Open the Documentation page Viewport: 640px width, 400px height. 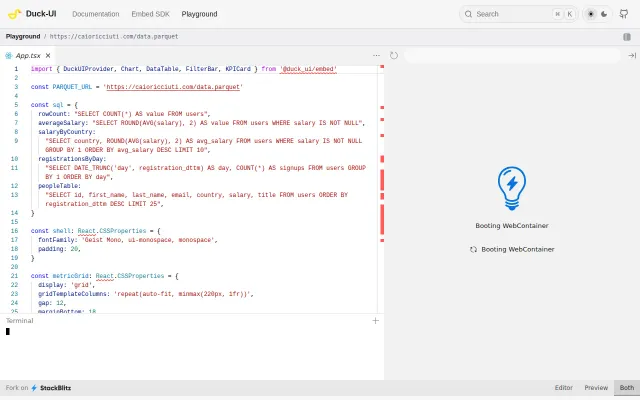96,14
